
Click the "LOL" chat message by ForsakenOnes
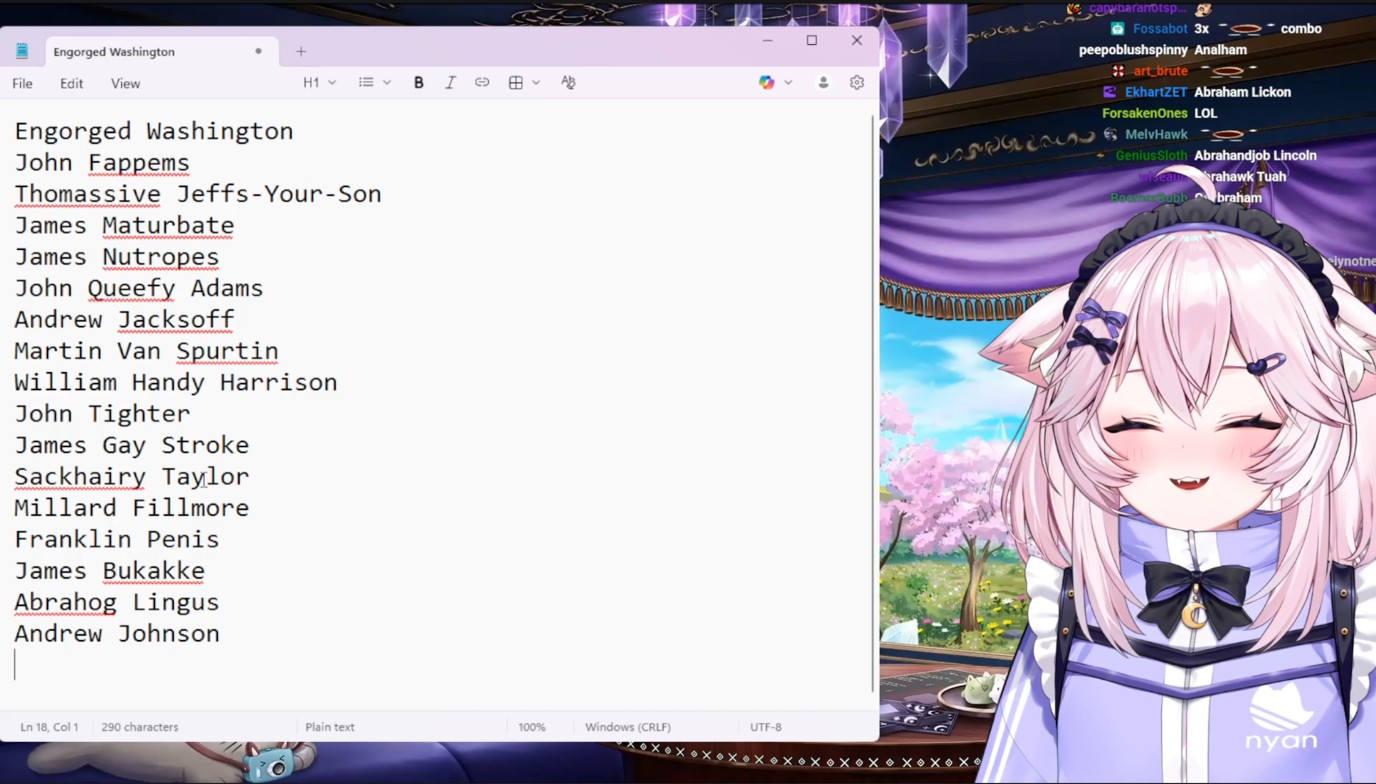[1205, 113]
